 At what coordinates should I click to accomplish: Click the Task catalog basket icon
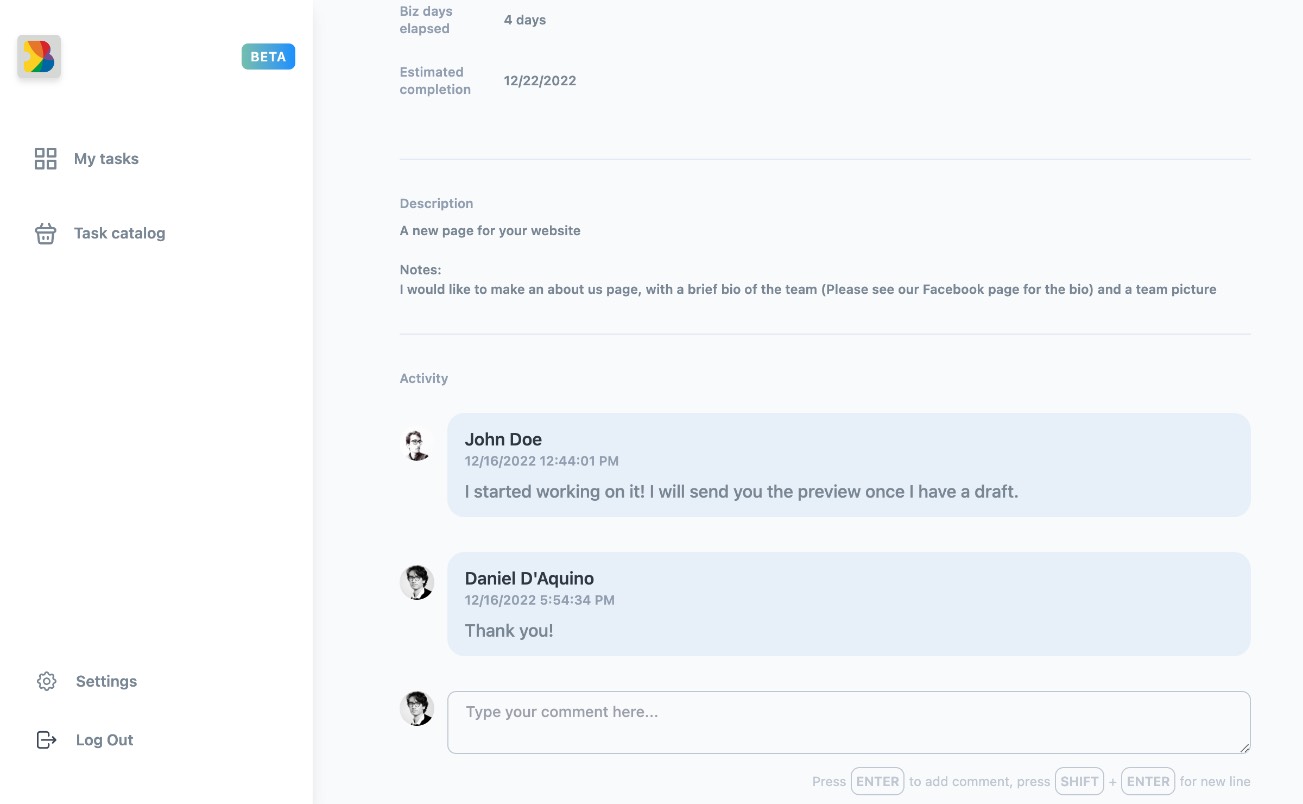[x=45, y=233]
